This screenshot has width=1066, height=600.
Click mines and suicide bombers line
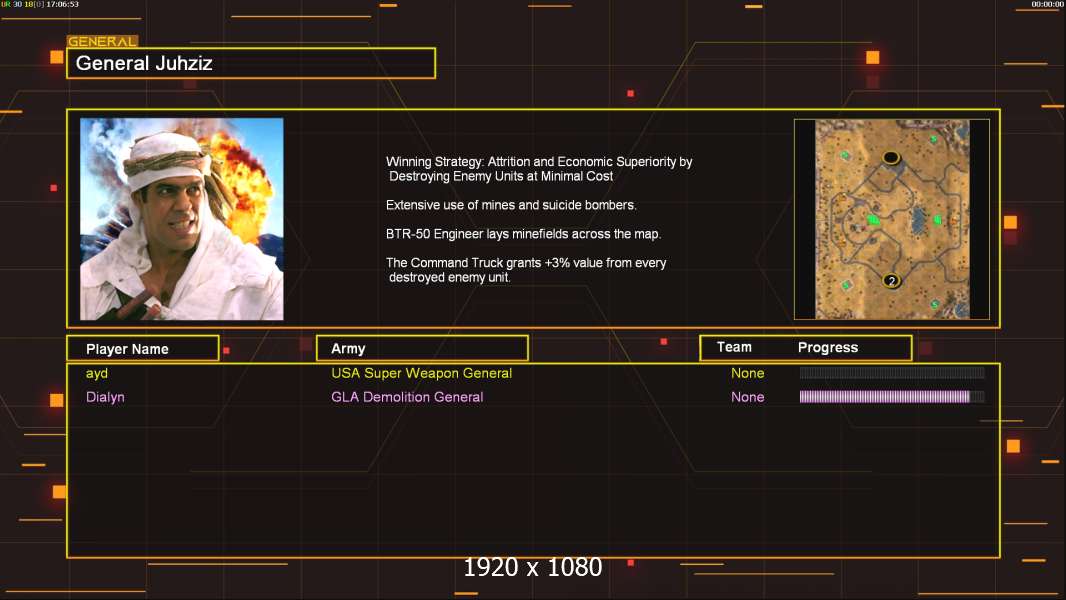(x=511, y=205)
